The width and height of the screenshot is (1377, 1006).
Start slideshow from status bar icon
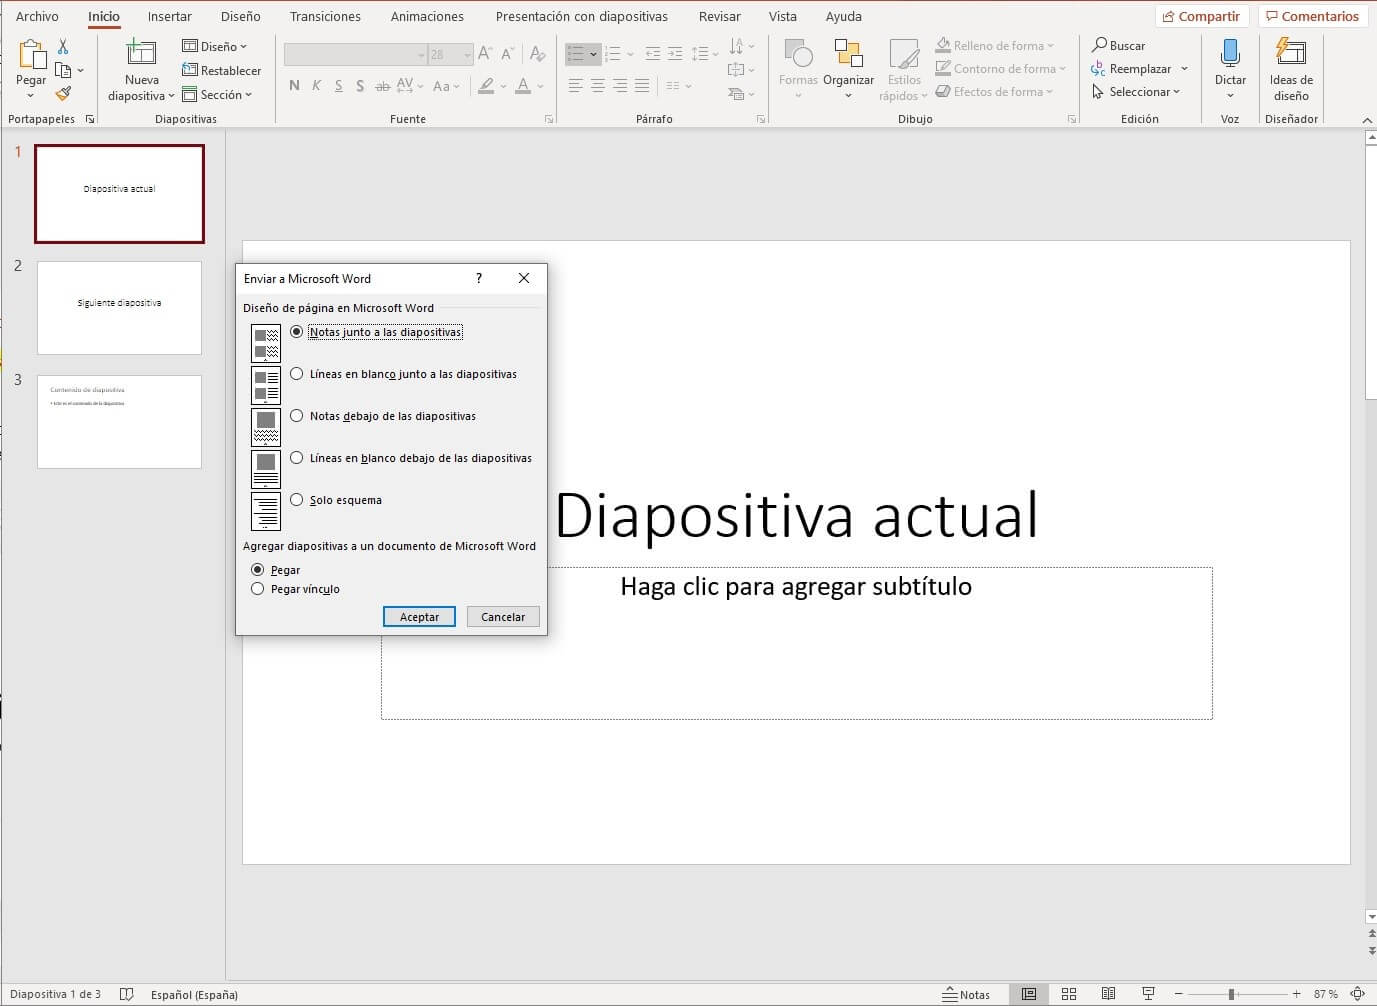tap(1148, 994)
